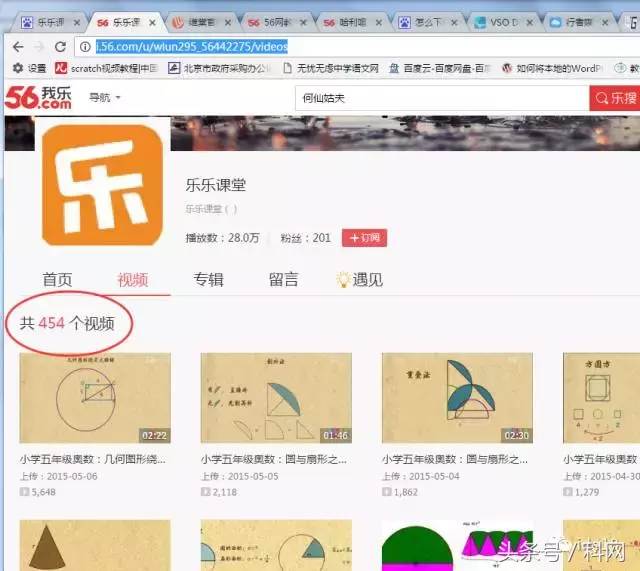Open the 设置 gear bookmark

point(29,68)
